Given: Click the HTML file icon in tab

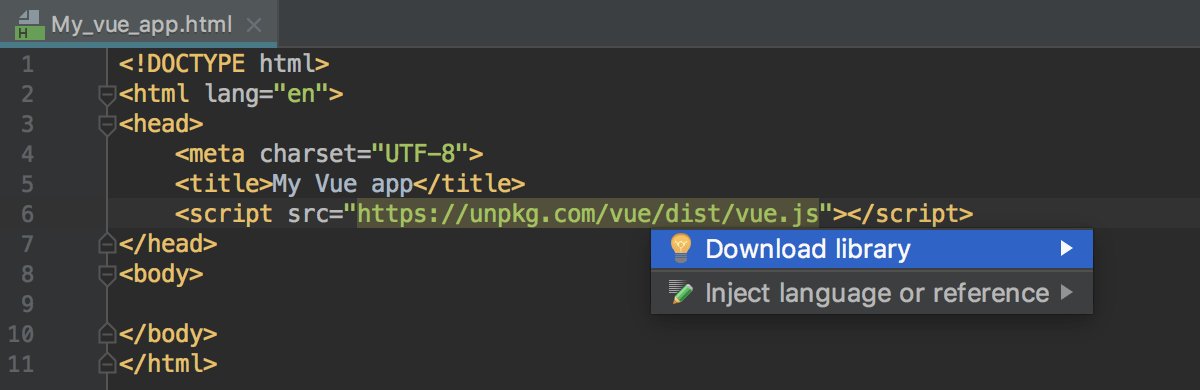Looking at the screenshot, I should (27, 24).
